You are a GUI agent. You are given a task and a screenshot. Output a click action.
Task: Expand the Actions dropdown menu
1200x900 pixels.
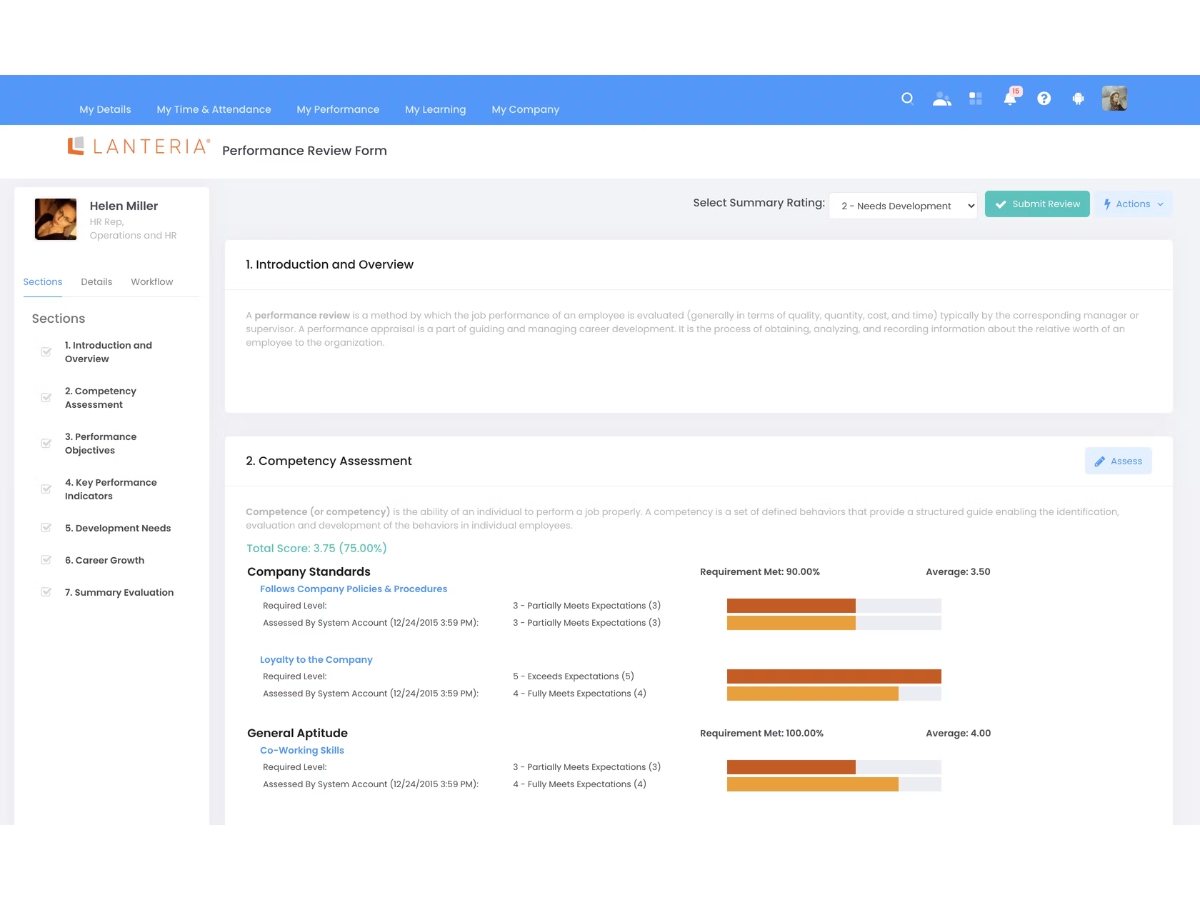(1133, 204)
